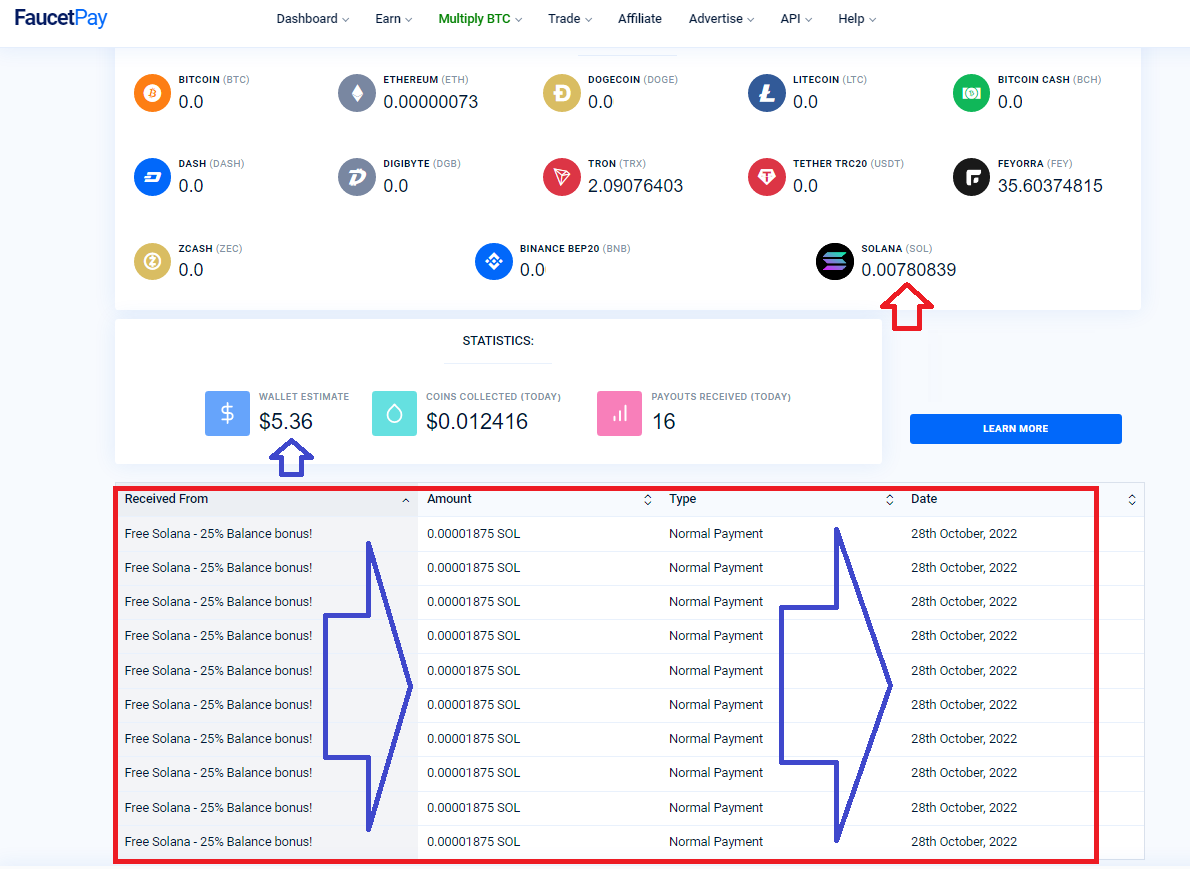Sort payments by Type column

pyautogui.click(x=780, y=499)
